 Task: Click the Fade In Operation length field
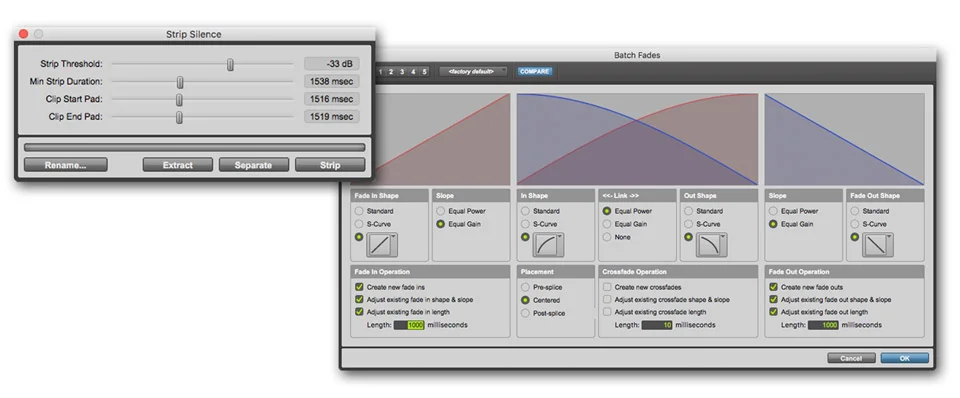(x=409, y=325)
